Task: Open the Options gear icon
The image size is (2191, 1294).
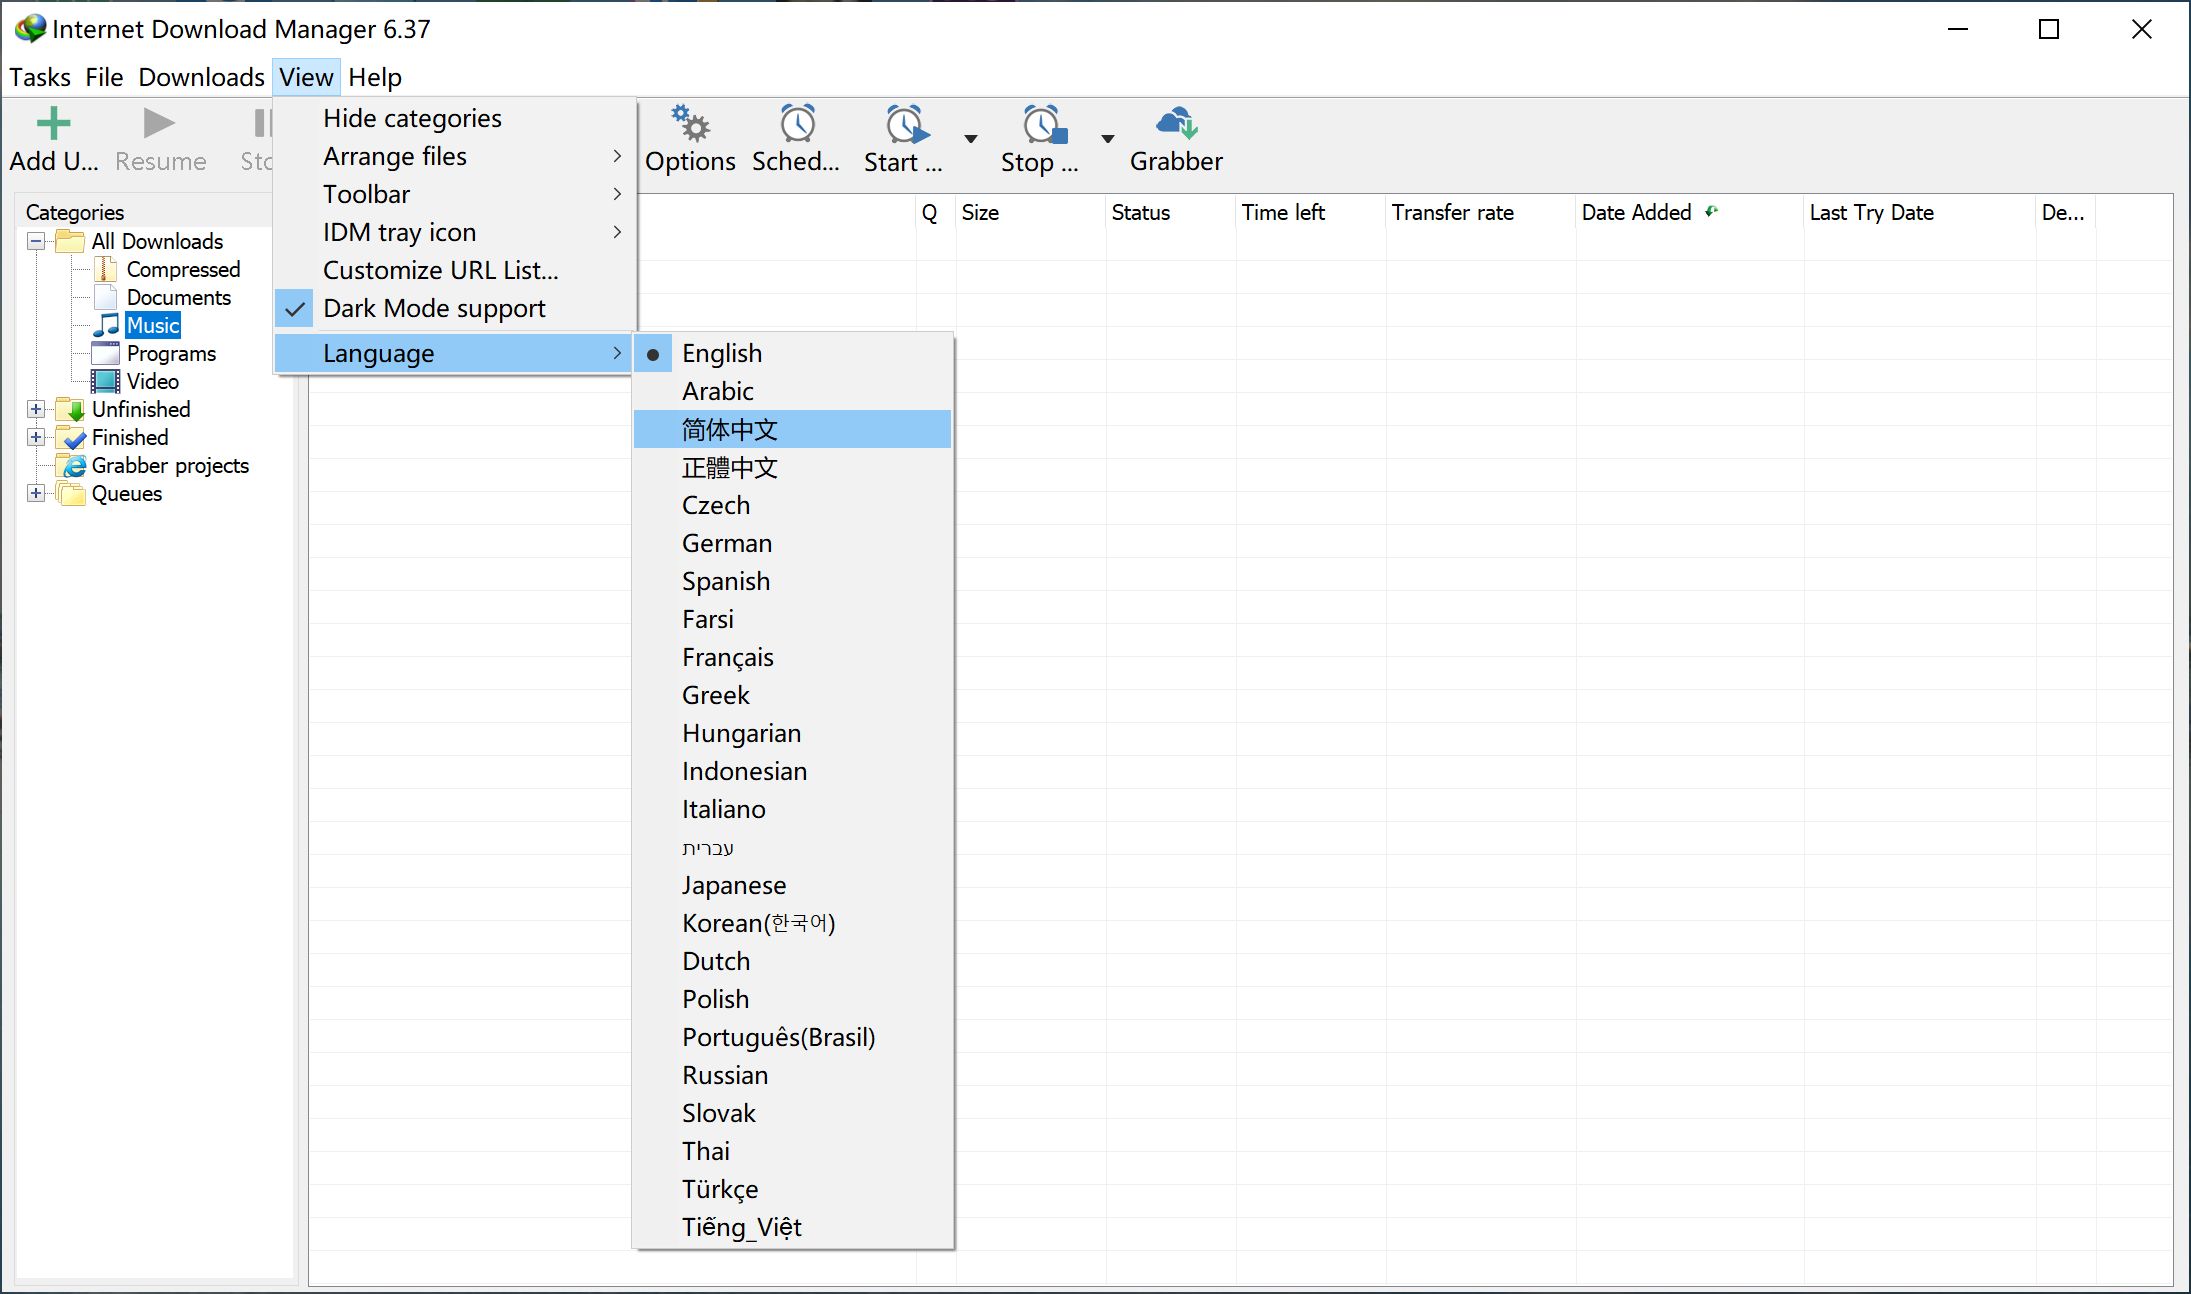Action: pyautogui.click(x=690, y=123)
